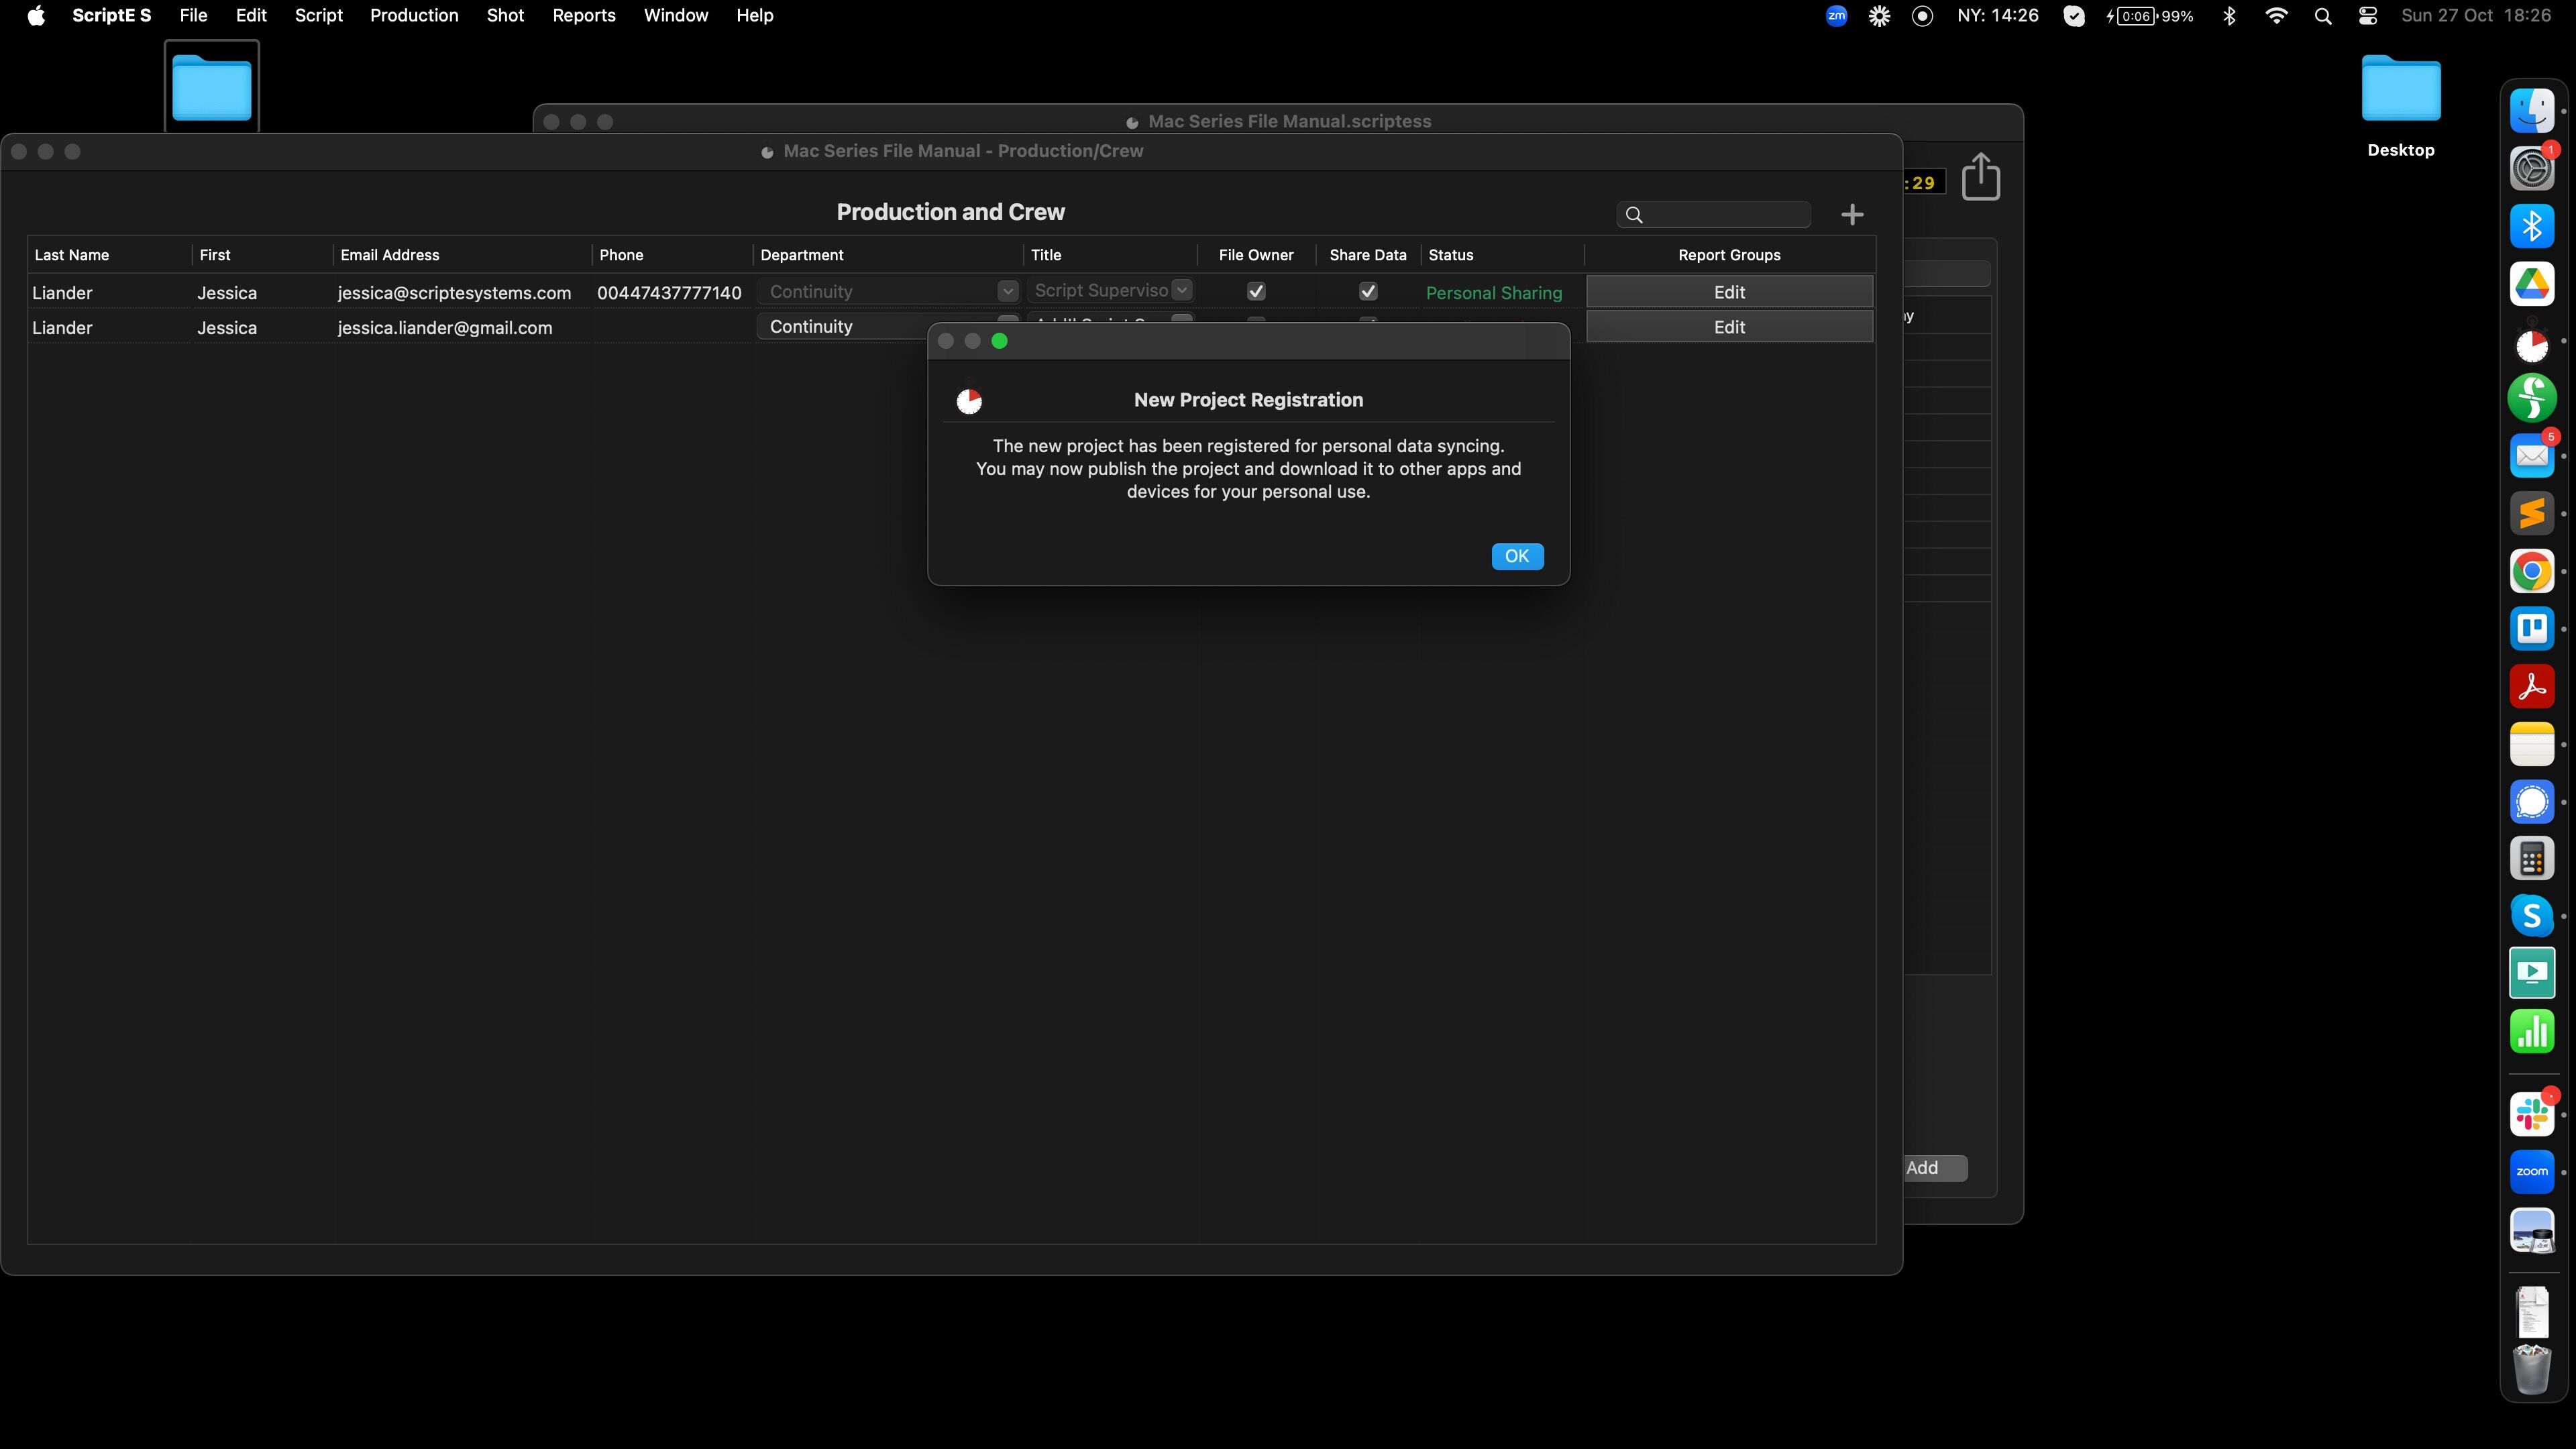This screenshot has width=2576, height=1449.
Task: Click Edit report groups for gmail row
Action: [x=1728, y=327]
